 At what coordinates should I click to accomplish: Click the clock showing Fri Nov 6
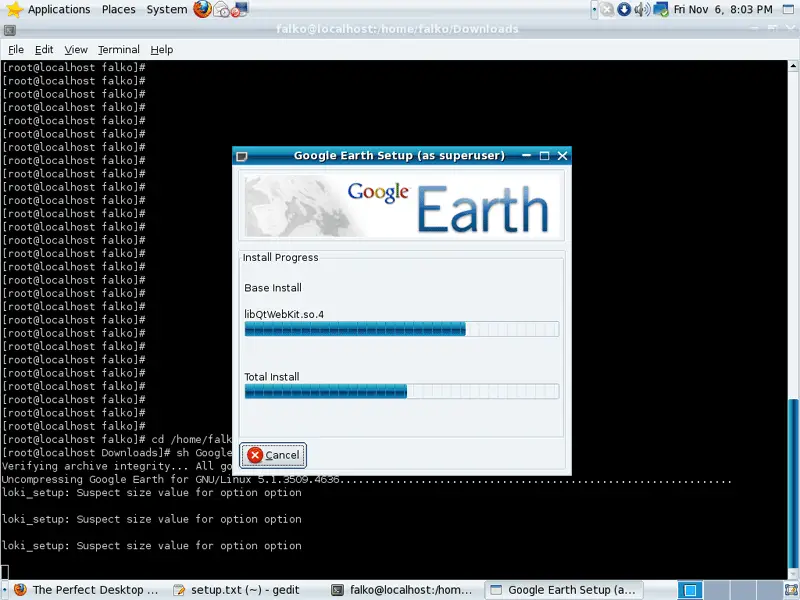coord(723,9)
